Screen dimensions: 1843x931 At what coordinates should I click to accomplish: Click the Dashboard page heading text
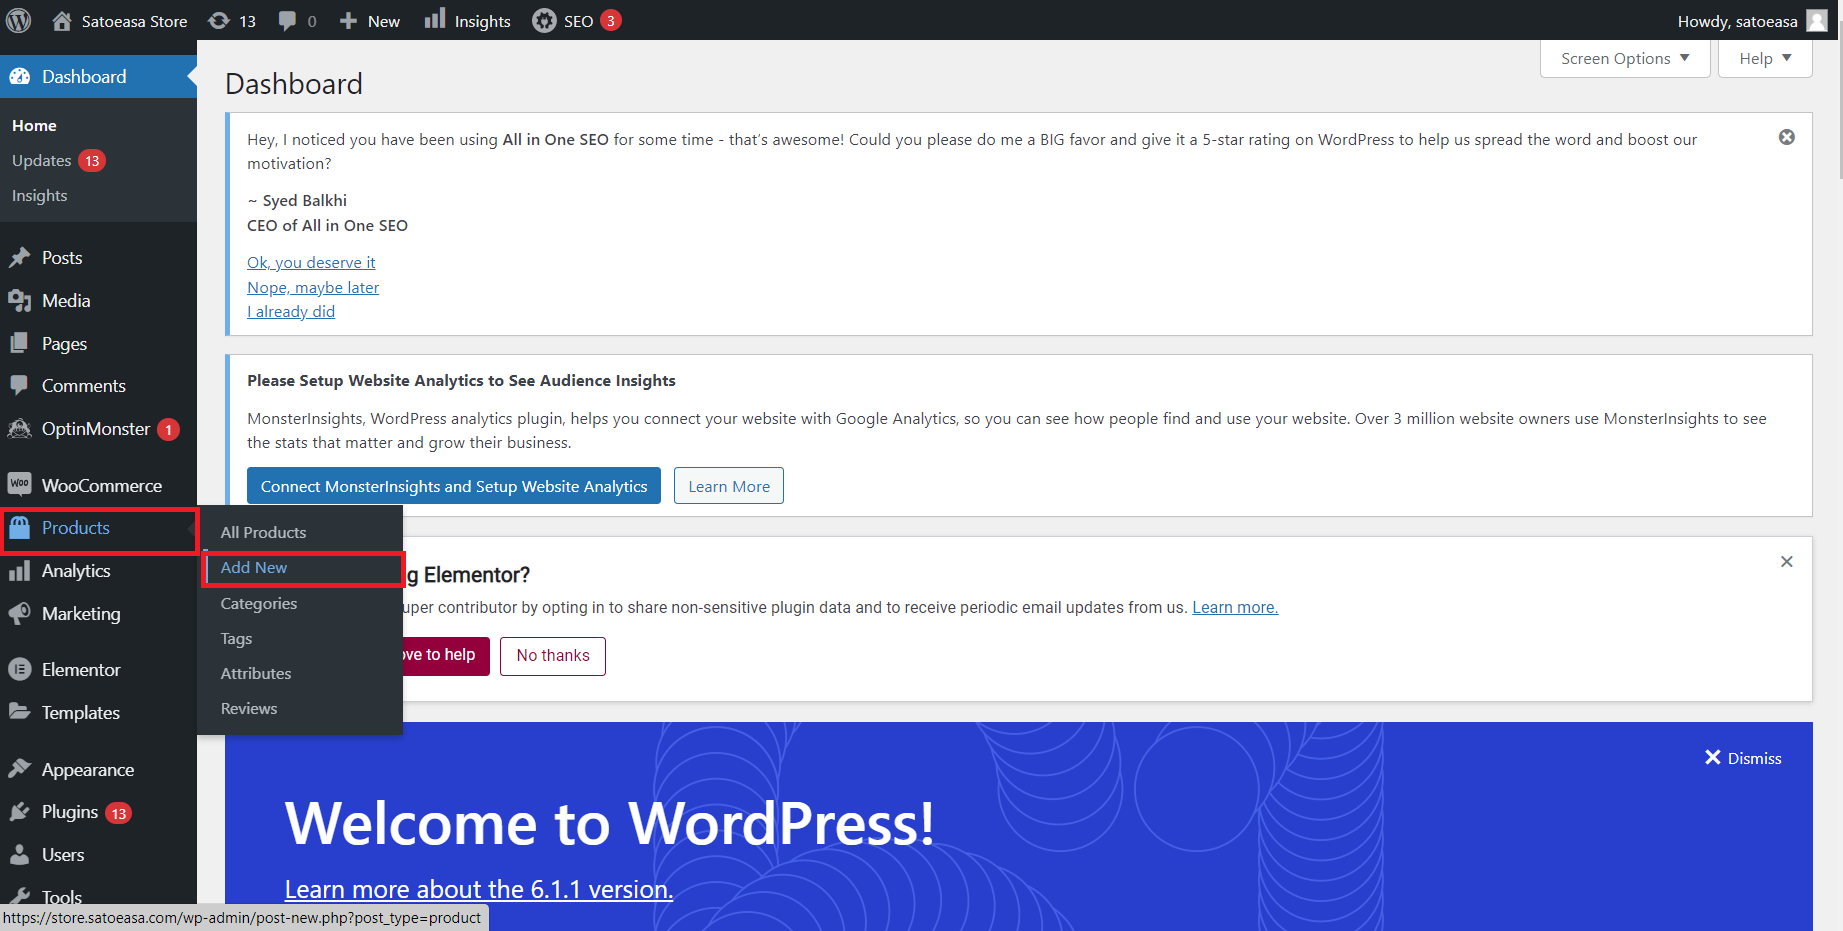(294, 84)
